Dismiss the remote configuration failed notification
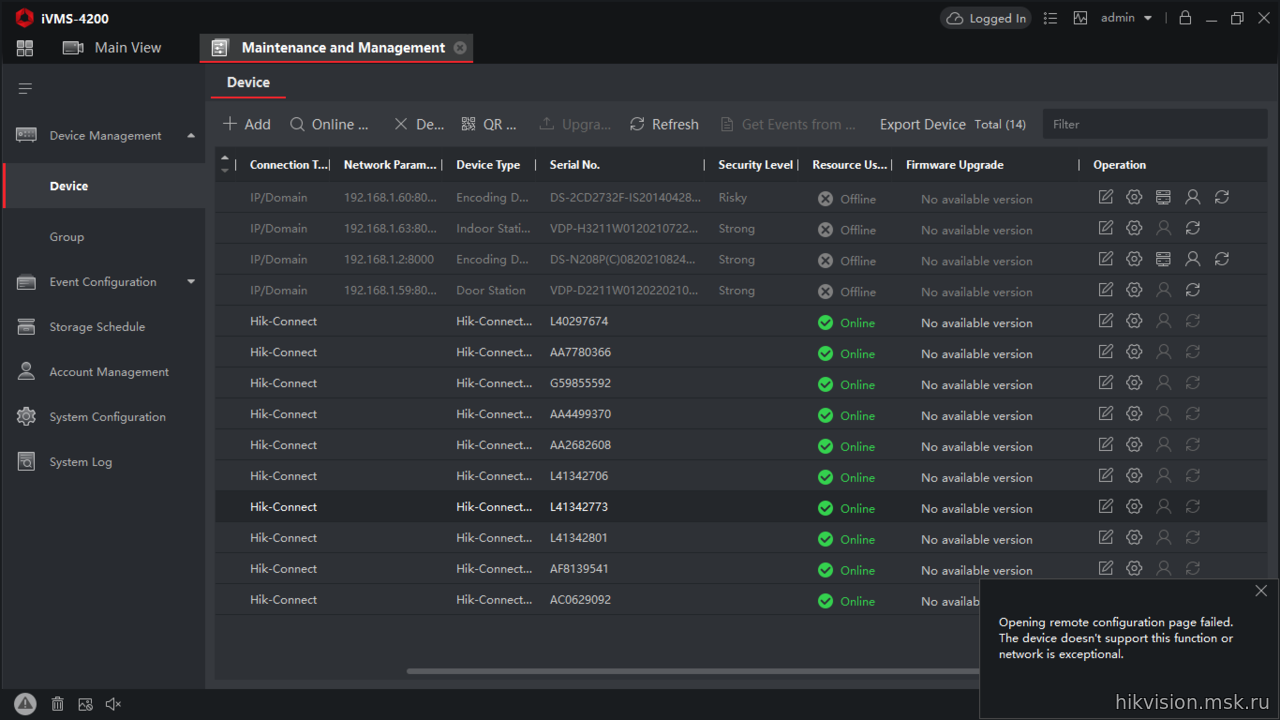The height and width of the screenshot is (720, 1280). [x=1261, y=591]
